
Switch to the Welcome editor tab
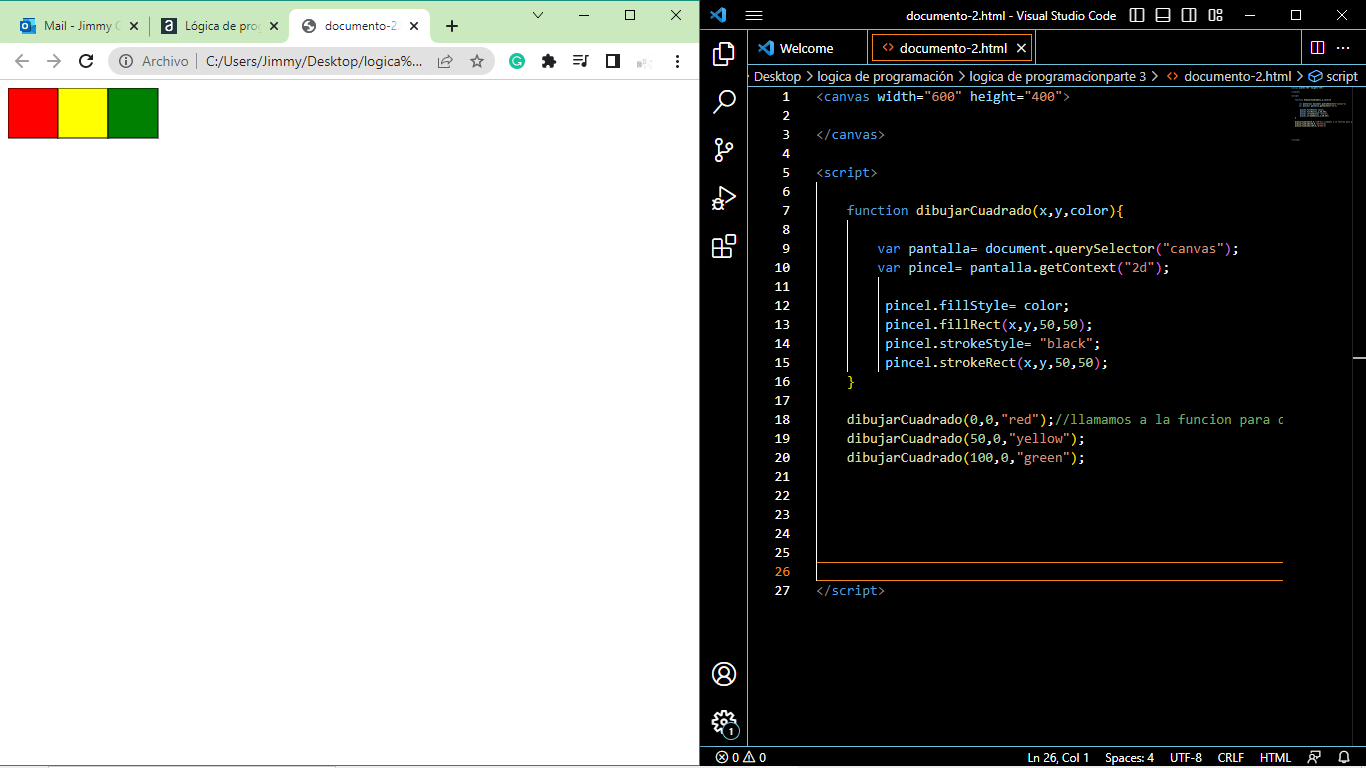coord(806,48)
